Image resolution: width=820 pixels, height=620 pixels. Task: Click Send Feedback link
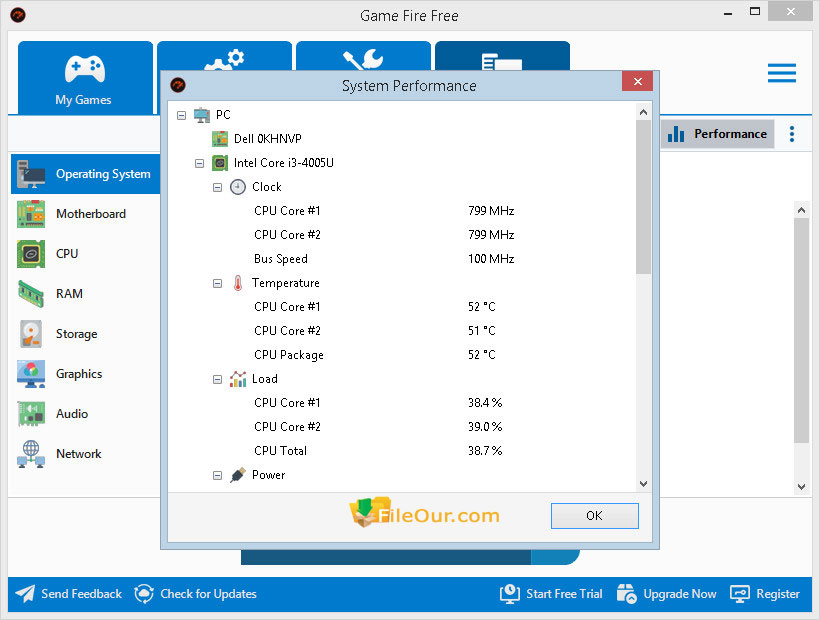coord(82,594)
